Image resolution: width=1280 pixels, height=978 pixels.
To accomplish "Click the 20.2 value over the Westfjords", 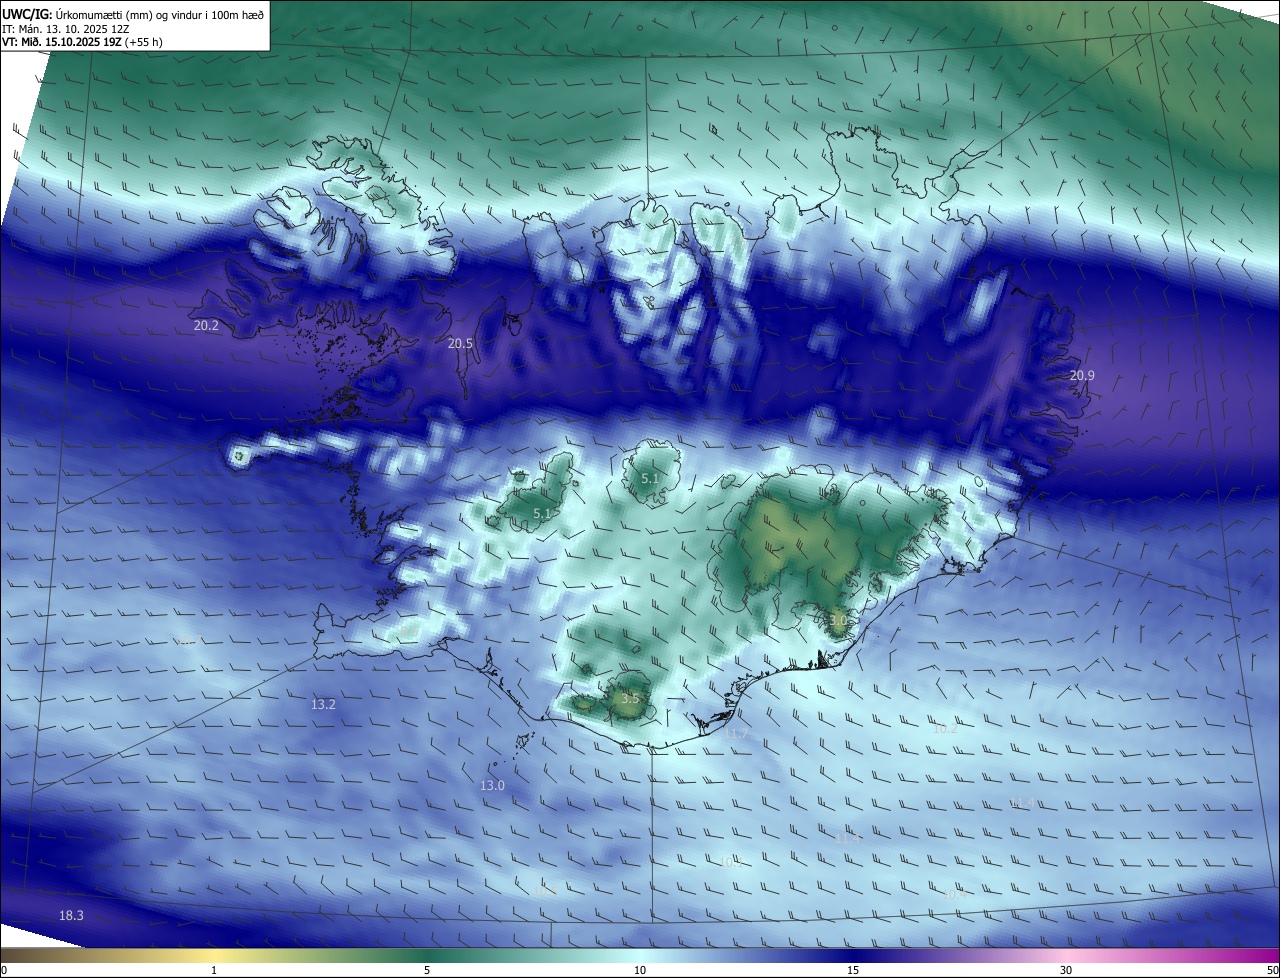I will tap(206, 326).
